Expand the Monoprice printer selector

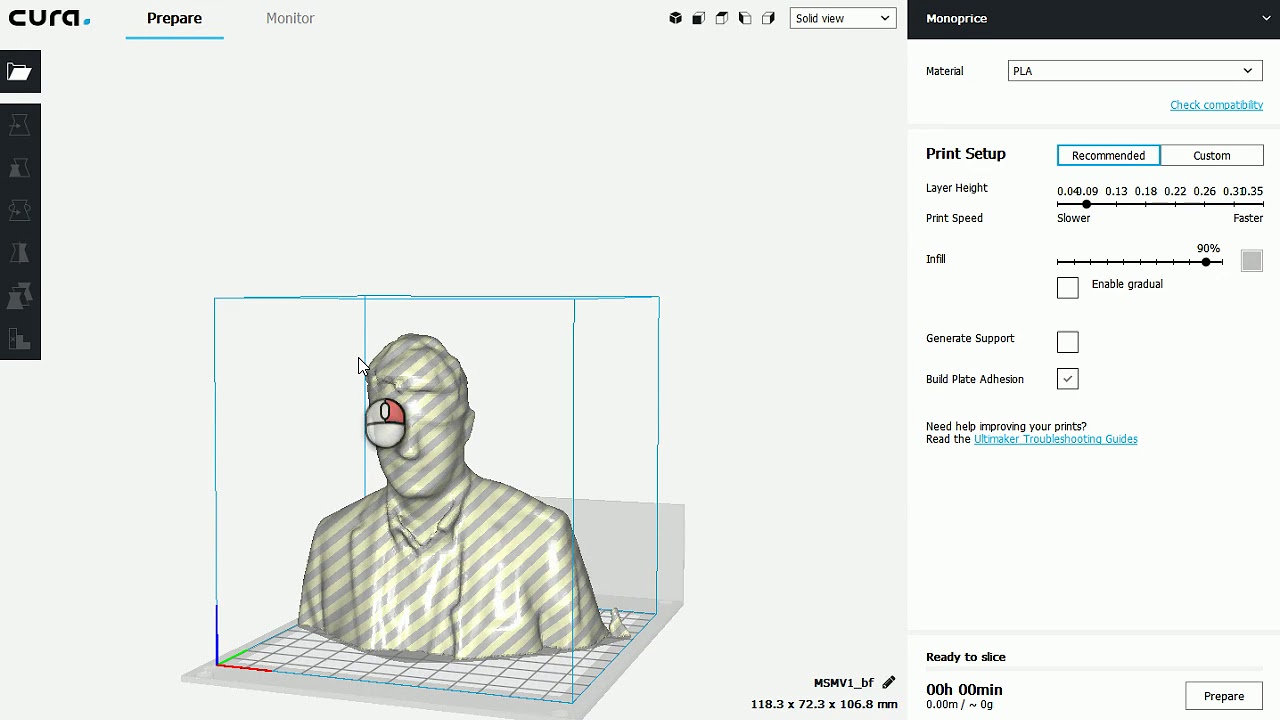pyautogui.click(x=1094, y=18)
